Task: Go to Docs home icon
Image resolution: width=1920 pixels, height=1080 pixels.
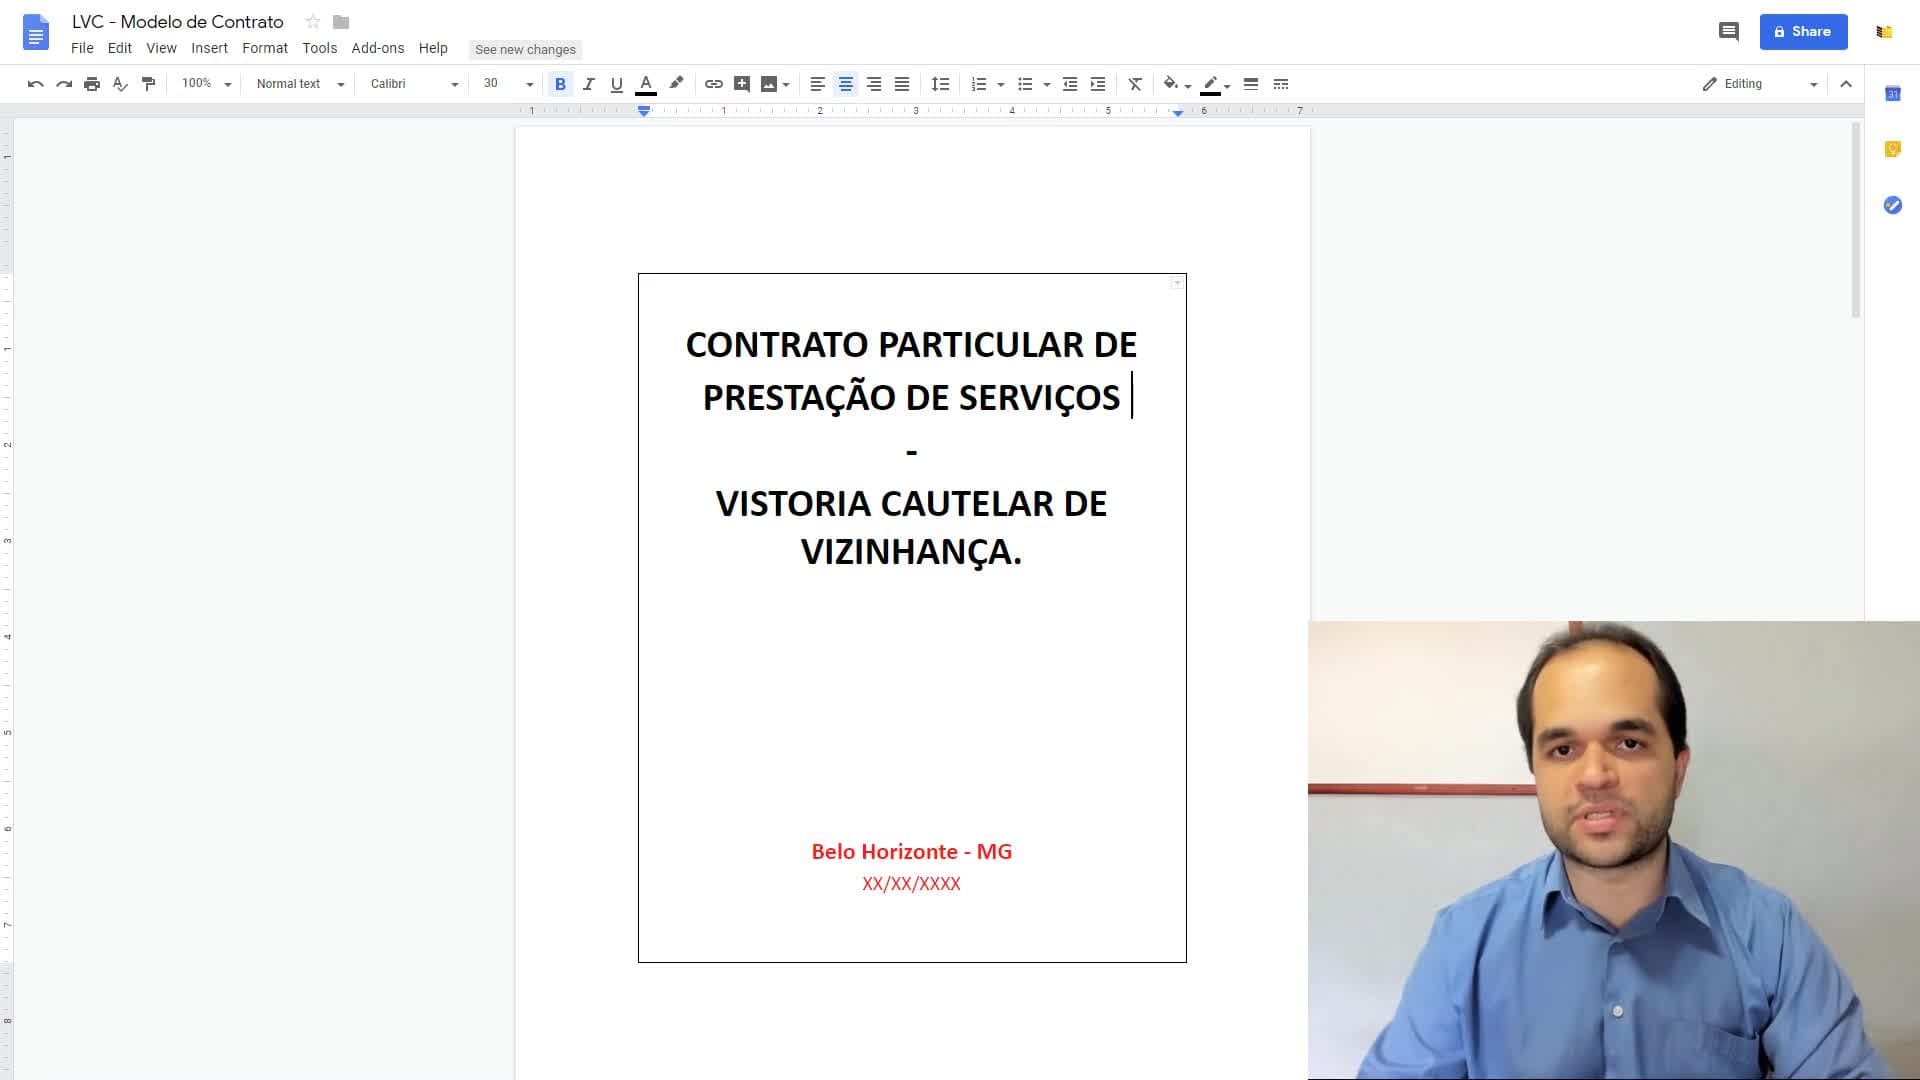Action: [36, 32]
